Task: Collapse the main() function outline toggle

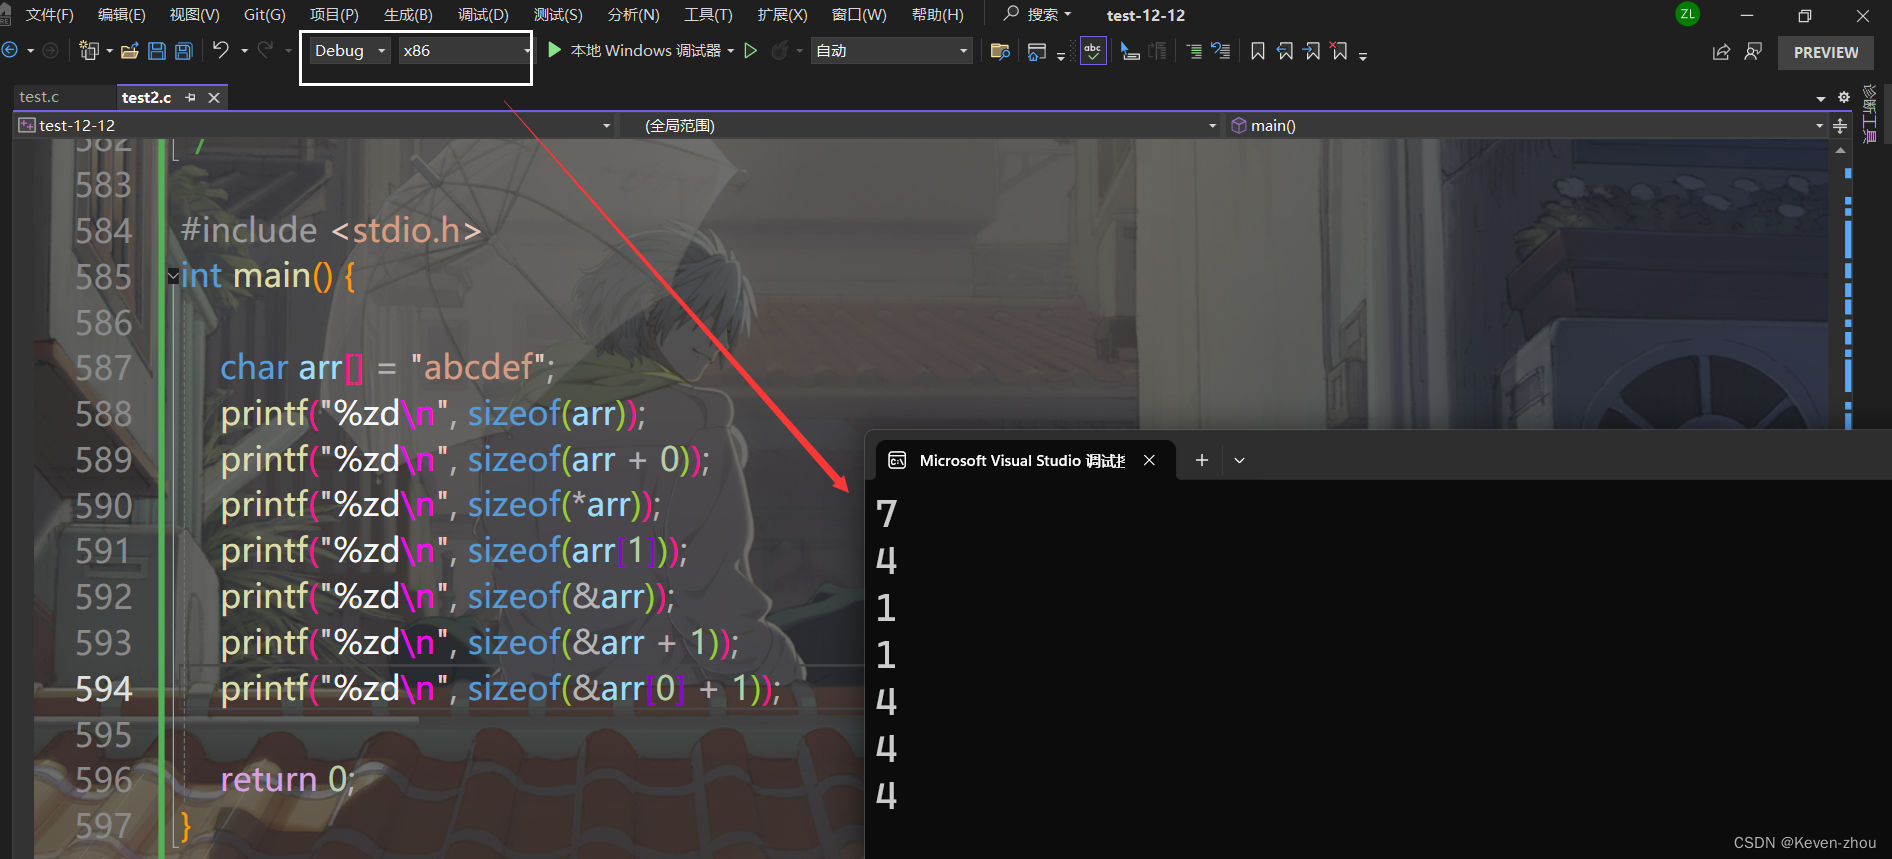Action: click(x=173, y=276)
